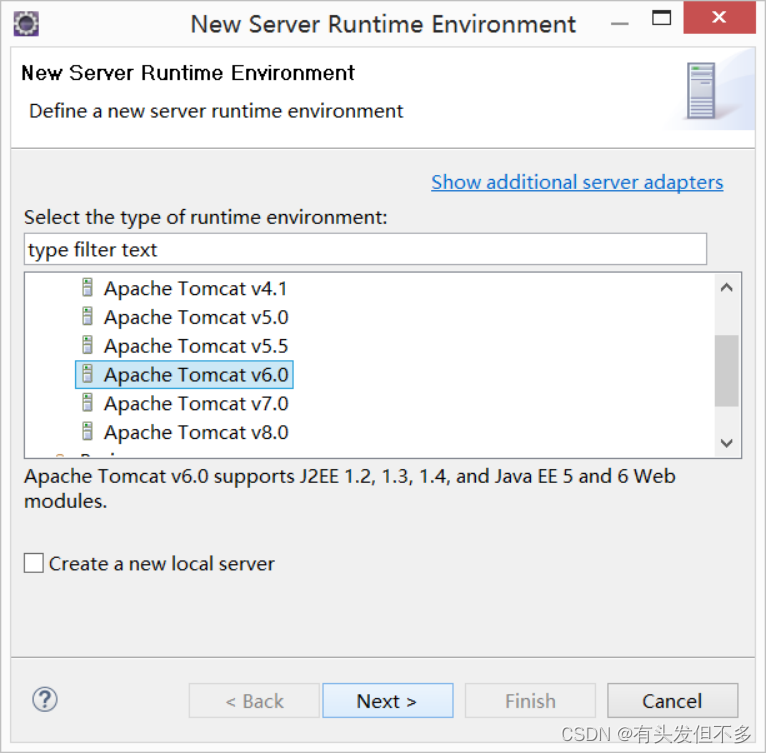The image size is (767, 753).
Task: Focus the type filter text field
Action: click(365, 250)
